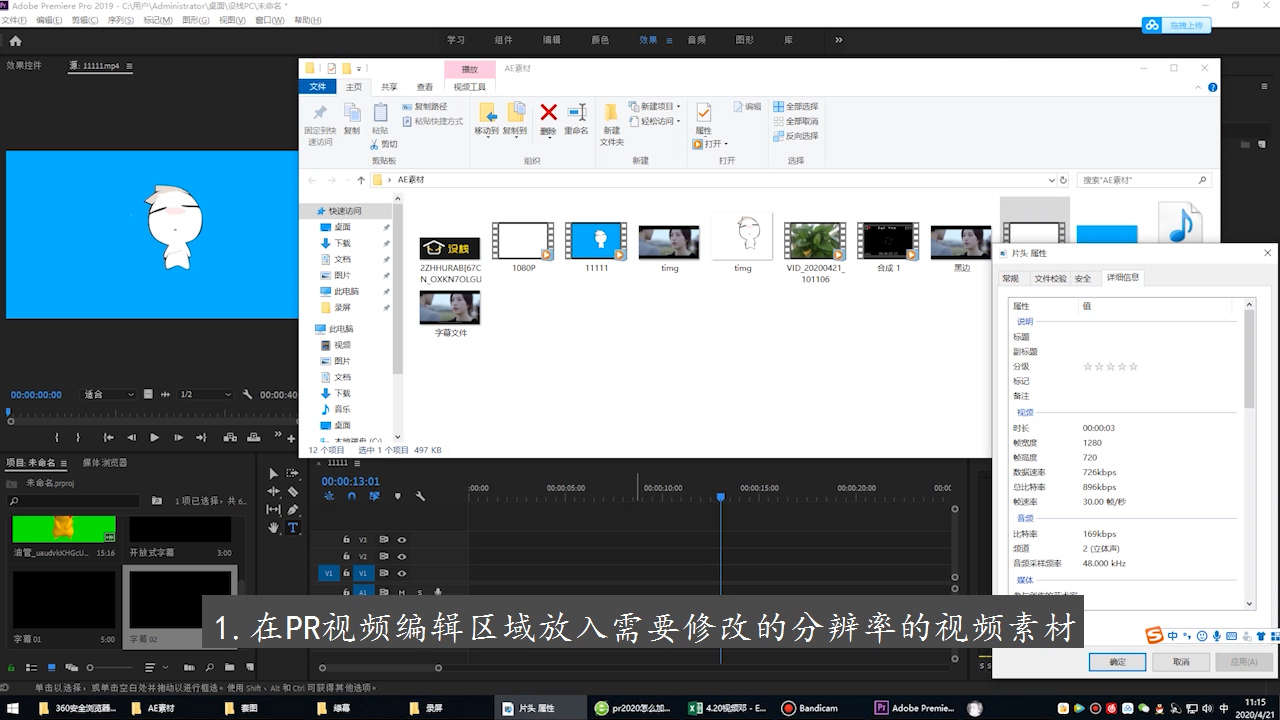
Task: Toggle V1 source patching button
Action: point(329,573)
